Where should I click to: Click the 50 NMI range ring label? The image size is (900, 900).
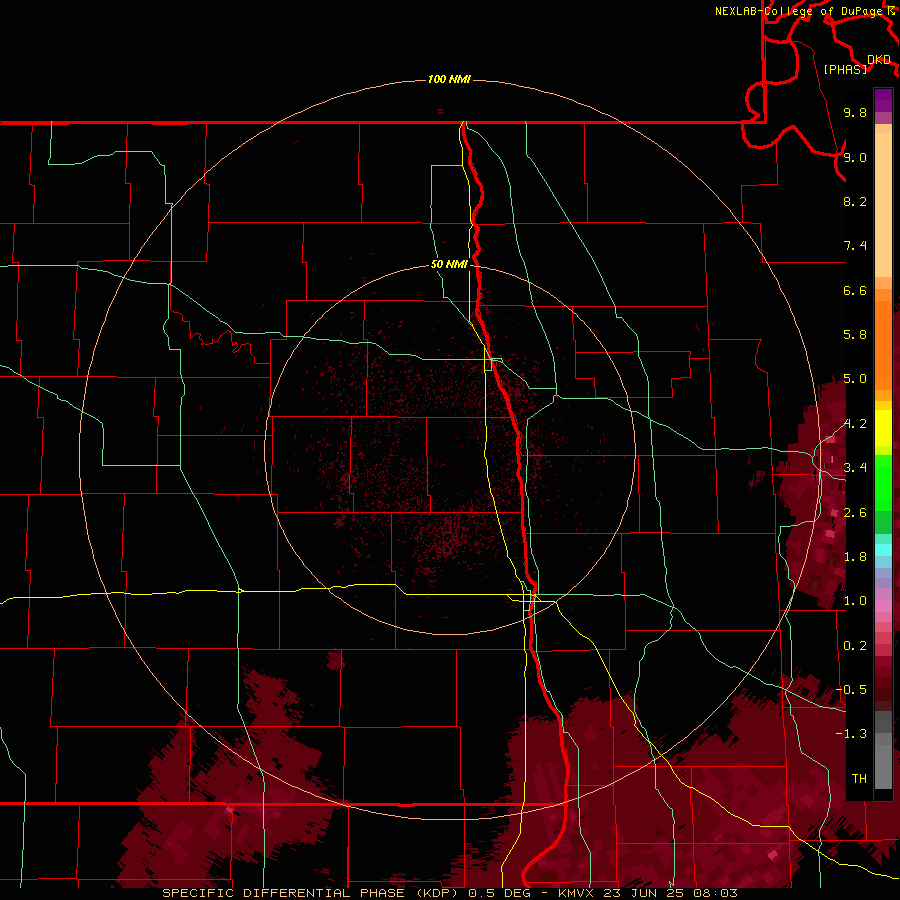coord(449,264)
